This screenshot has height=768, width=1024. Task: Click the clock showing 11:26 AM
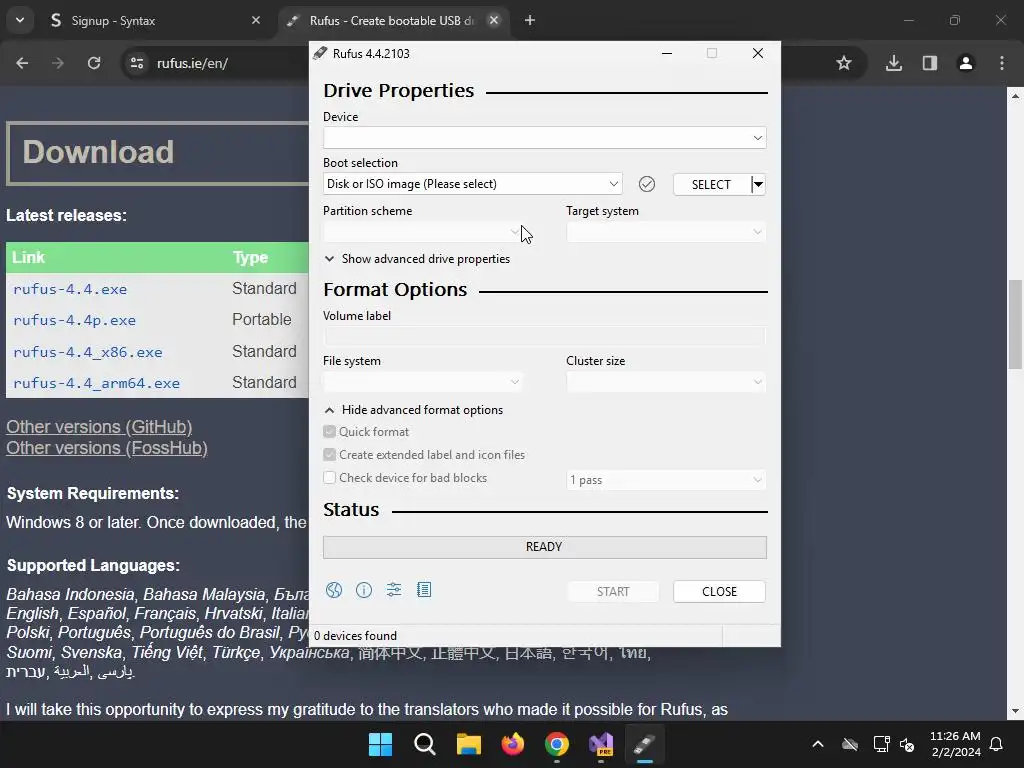955,736
